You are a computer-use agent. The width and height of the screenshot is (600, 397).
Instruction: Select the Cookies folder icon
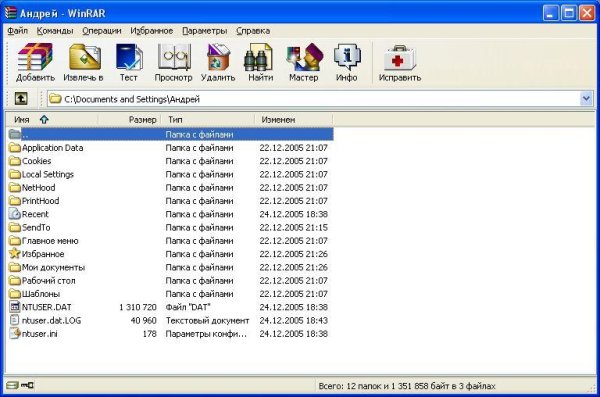coord(15,161)
